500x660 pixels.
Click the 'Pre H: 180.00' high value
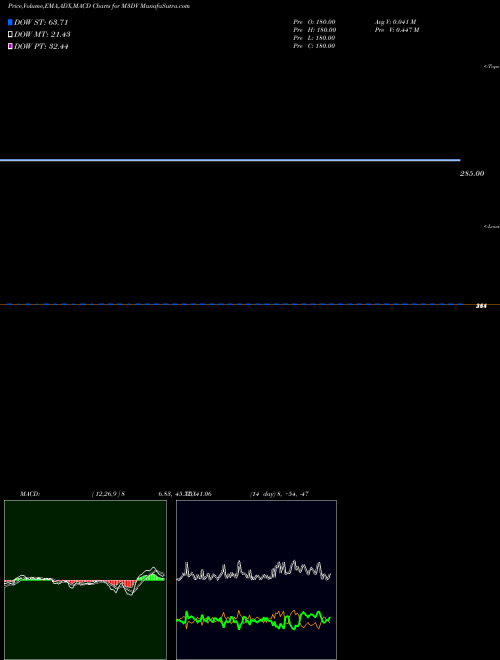tap(314, 30)
